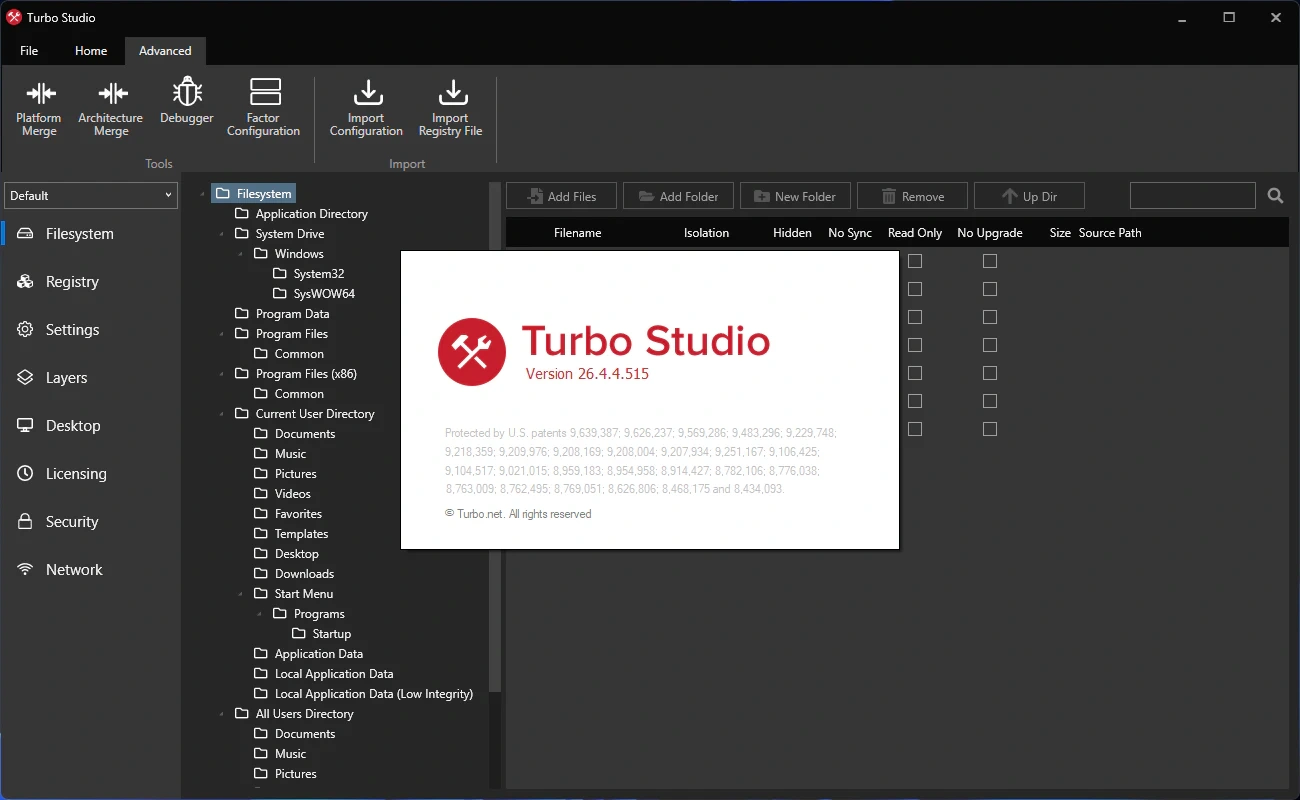
Task: Select the Import Registry File icon
Action: coord(452,93)
